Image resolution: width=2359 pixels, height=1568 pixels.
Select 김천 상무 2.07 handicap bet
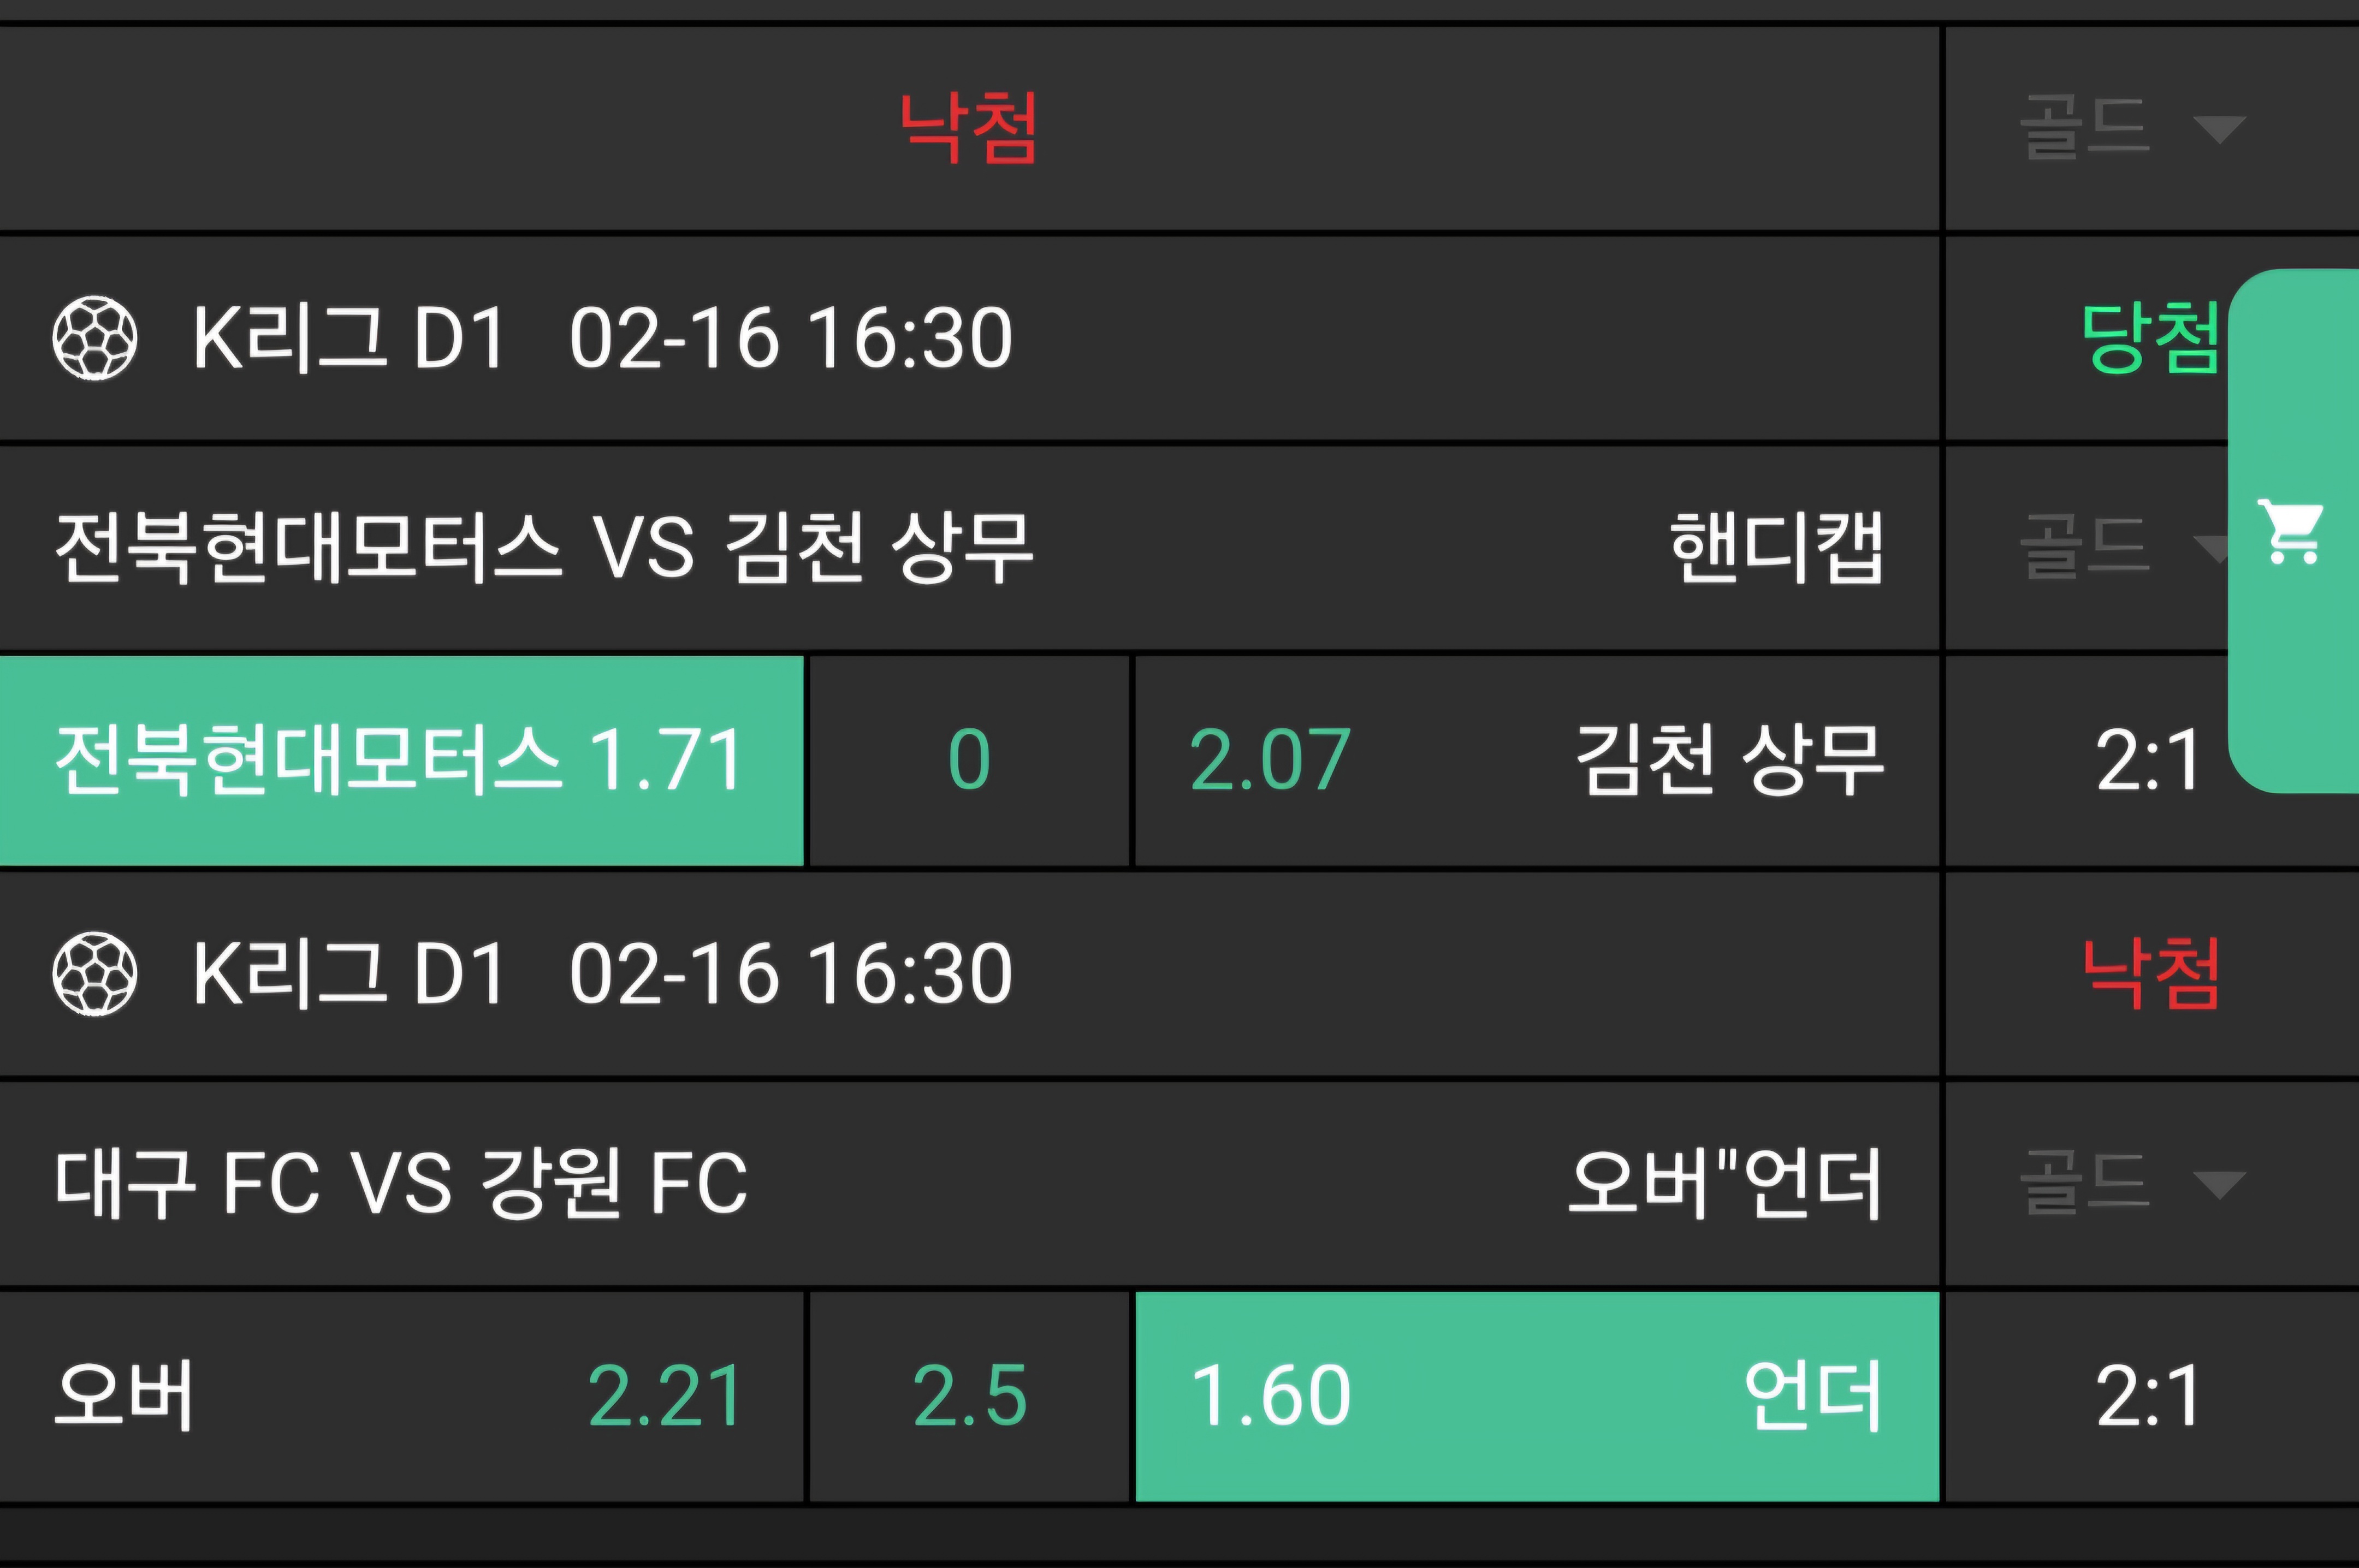1536,760
